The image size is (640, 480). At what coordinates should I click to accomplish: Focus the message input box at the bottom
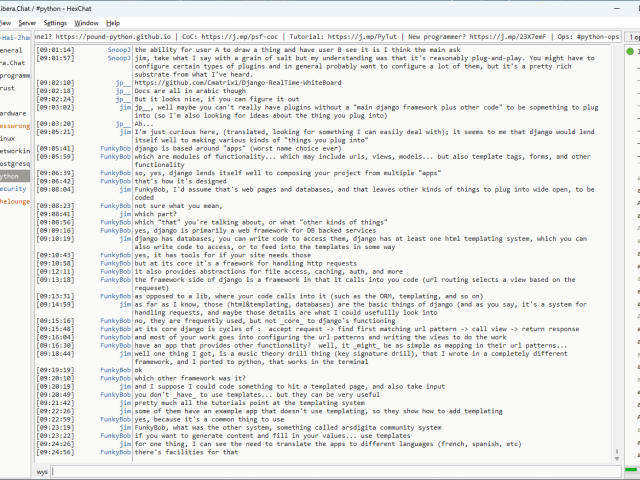pos(330,470)
